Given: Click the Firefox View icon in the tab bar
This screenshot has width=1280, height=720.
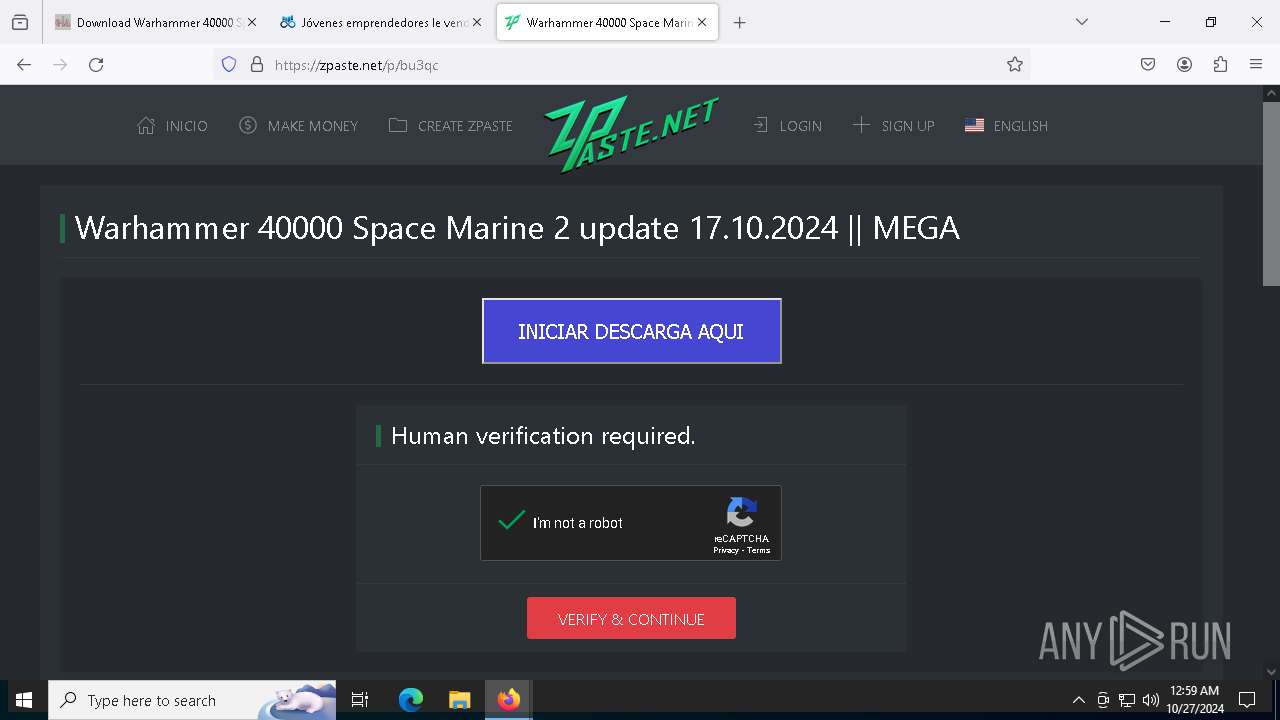Looking at the screenshot, I should [x=20, y=22].
